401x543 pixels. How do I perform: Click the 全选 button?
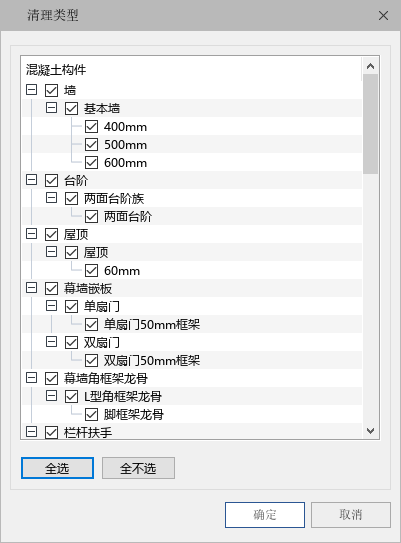[x=57, y=468]
